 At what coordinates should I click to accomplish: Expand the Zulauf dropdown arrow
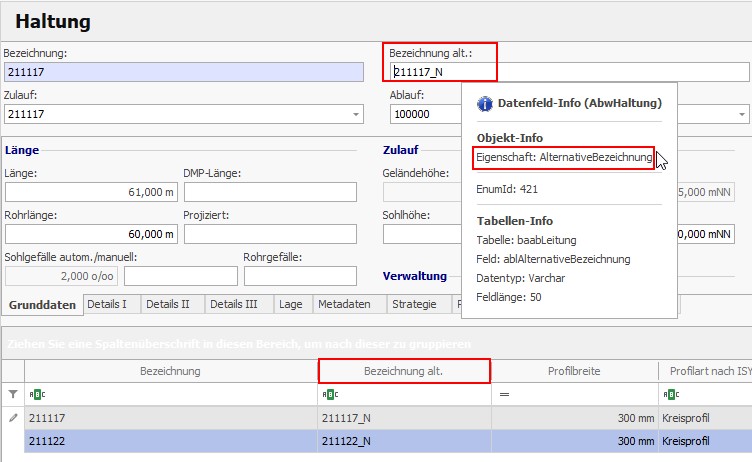(x=357, y=114)
